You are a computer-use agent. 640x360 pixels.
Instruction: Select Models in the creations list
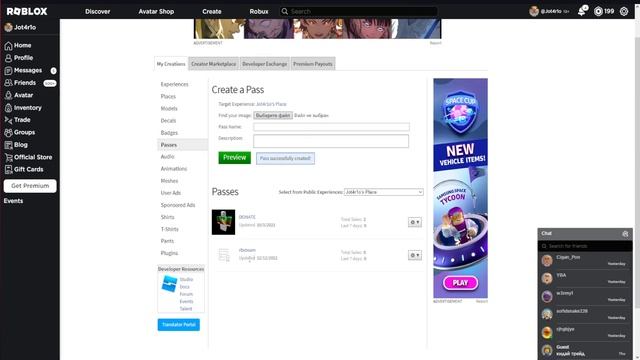pyautogui.click(x=169, y=109)
